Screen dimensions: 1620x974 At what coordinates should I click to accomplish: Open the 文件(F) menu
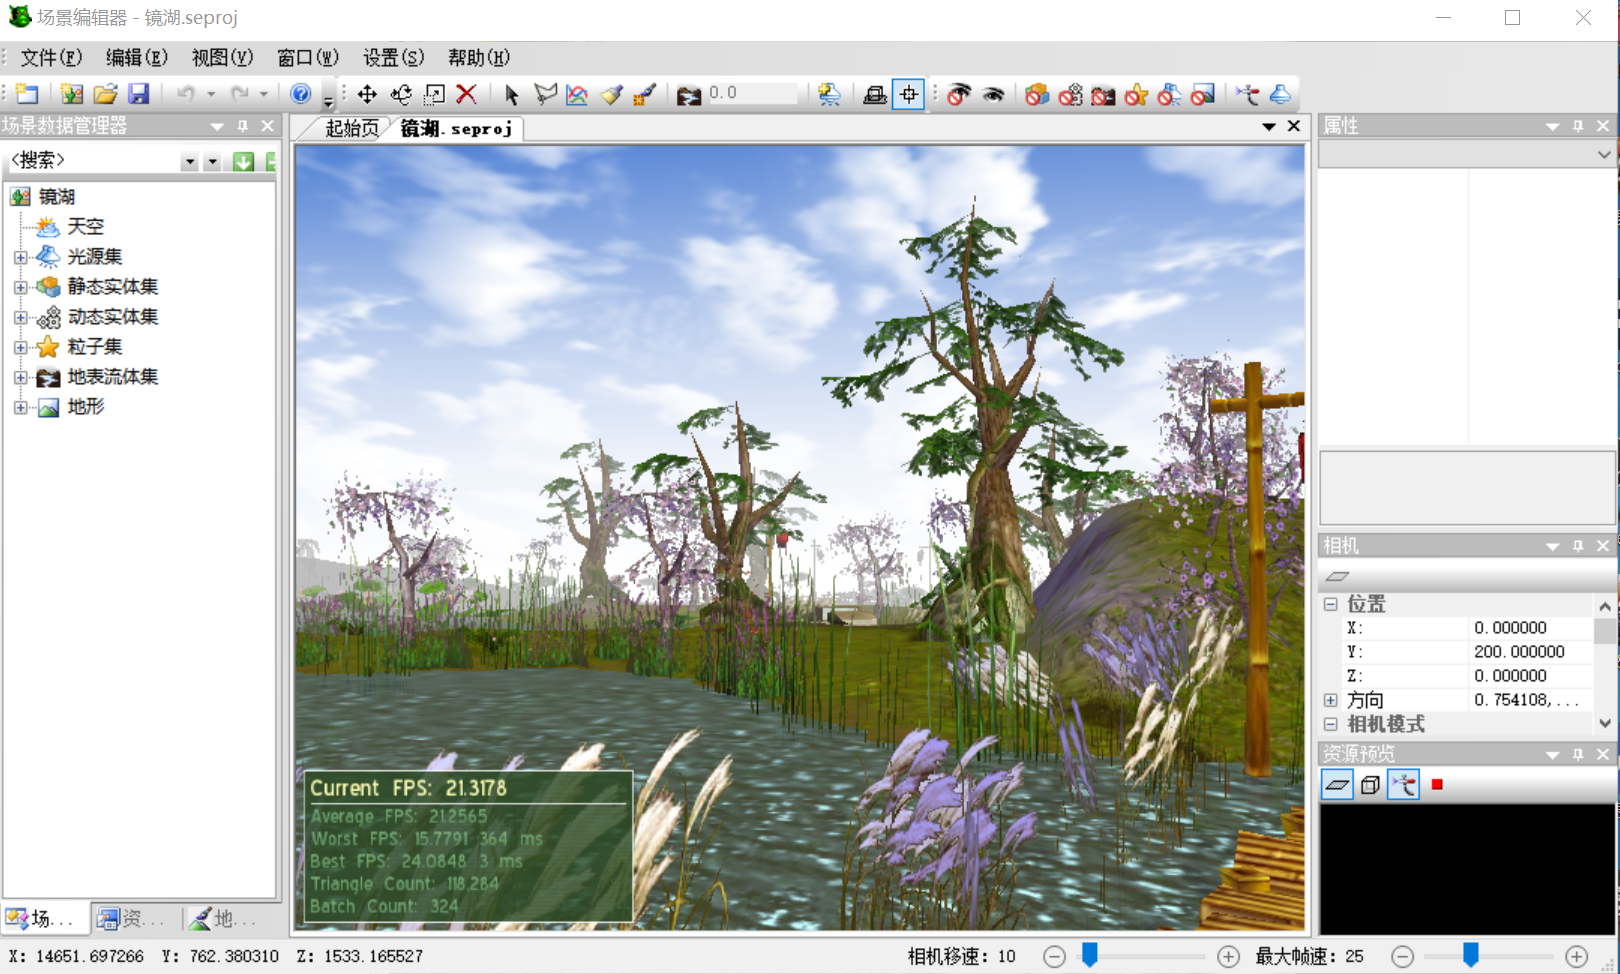click(51, 57)
